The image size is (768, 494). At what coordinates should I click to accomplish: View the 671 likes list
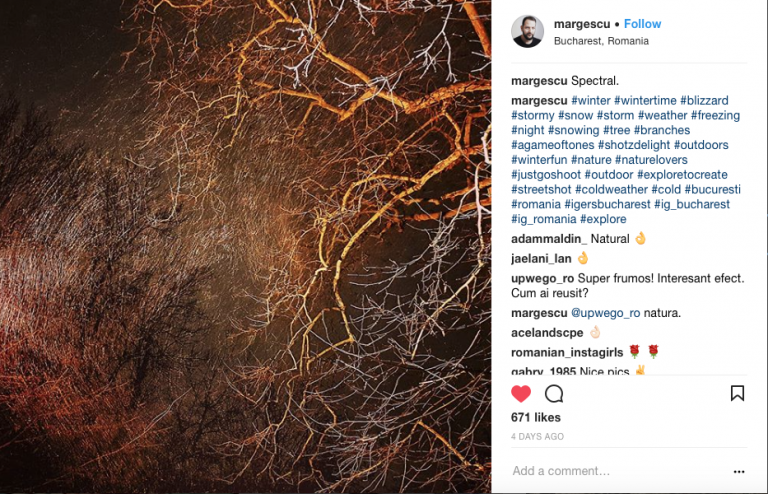[x=535, y=418]
